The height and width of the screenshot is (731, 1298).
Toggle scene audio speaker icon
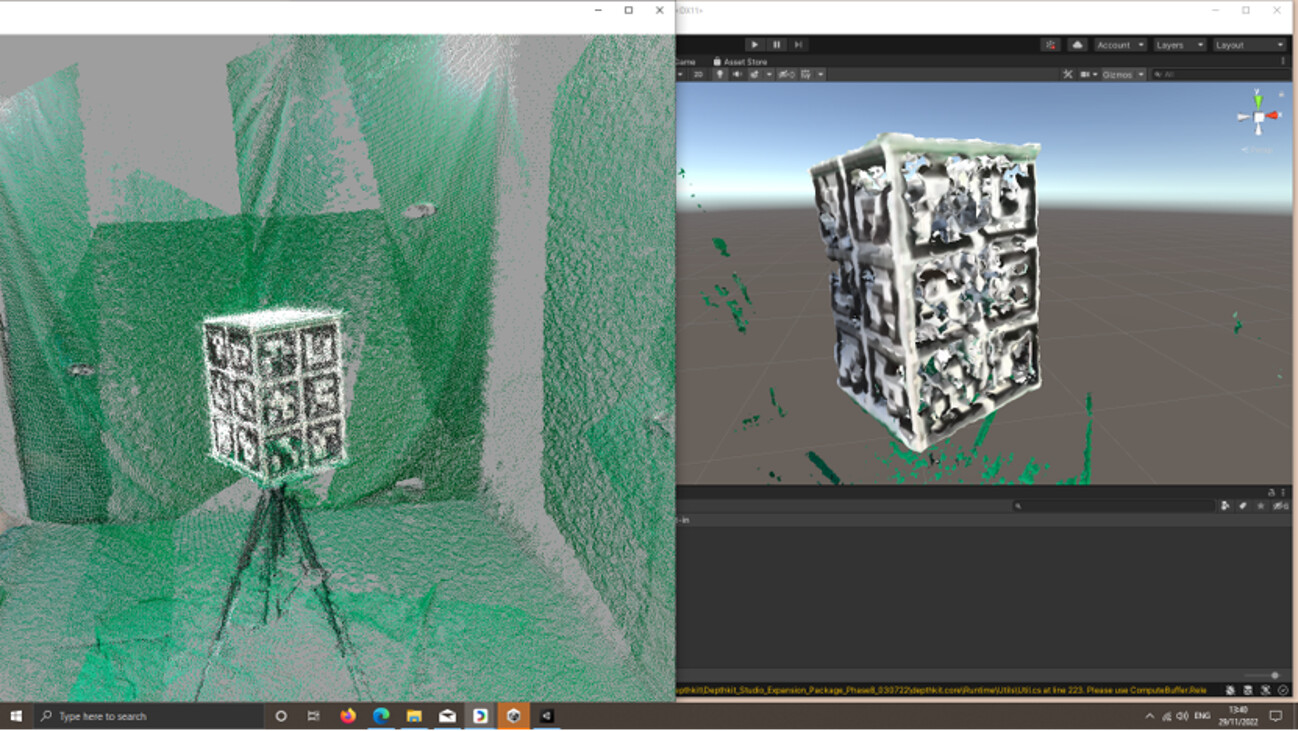click(737, 74)
